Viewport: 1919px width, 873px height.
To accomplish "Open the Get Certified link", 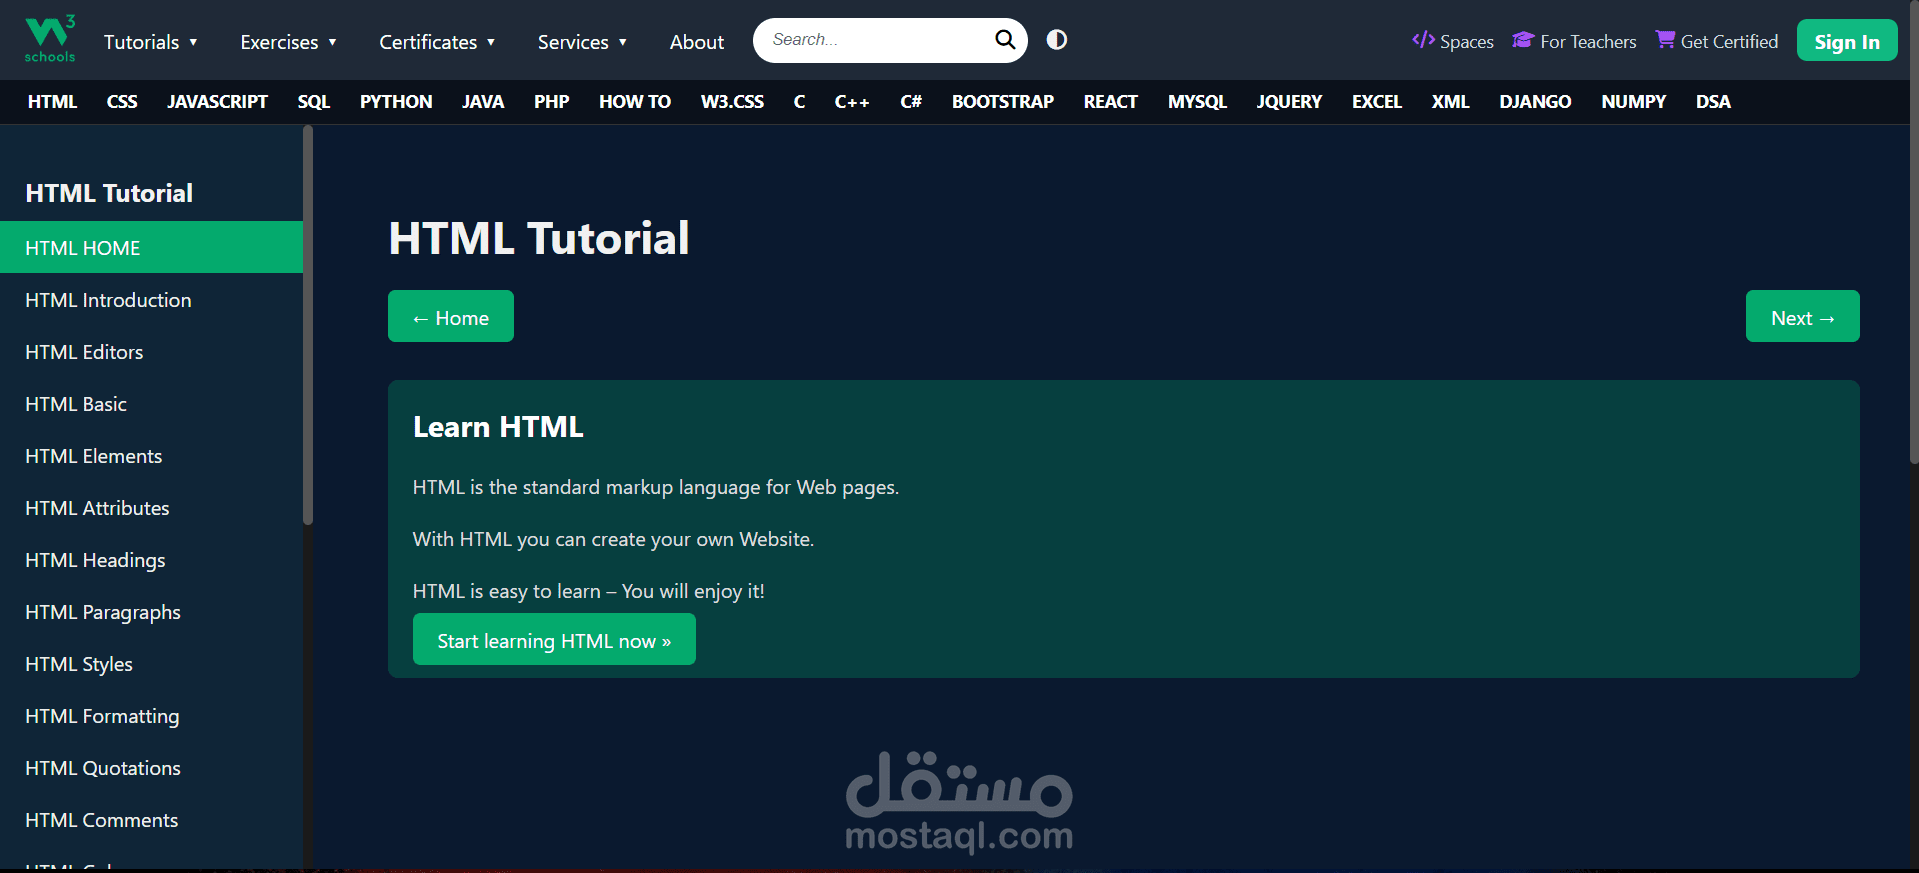I will click(x=1717, y=41).
